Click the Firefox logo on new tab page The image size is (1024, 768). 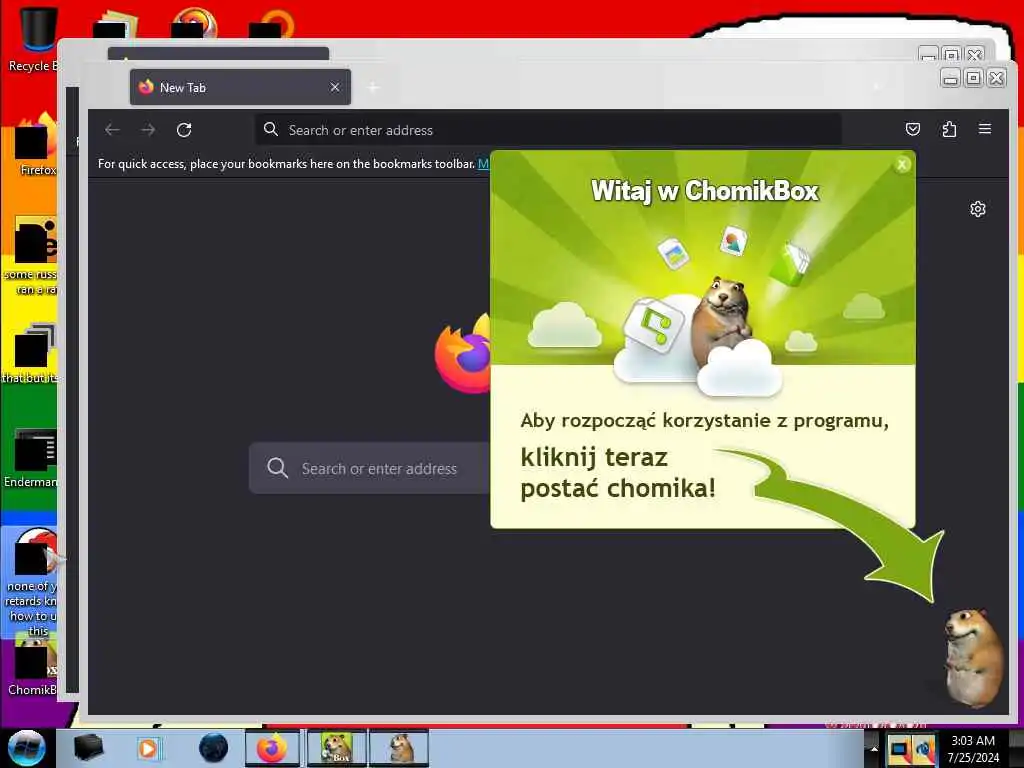pos(463,355)
